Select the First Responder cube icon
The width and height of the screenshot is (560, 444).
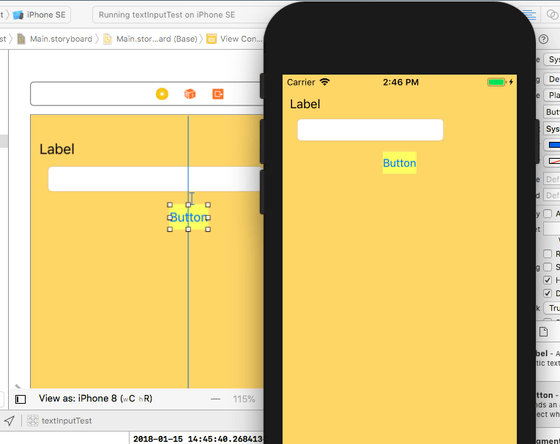190,94
